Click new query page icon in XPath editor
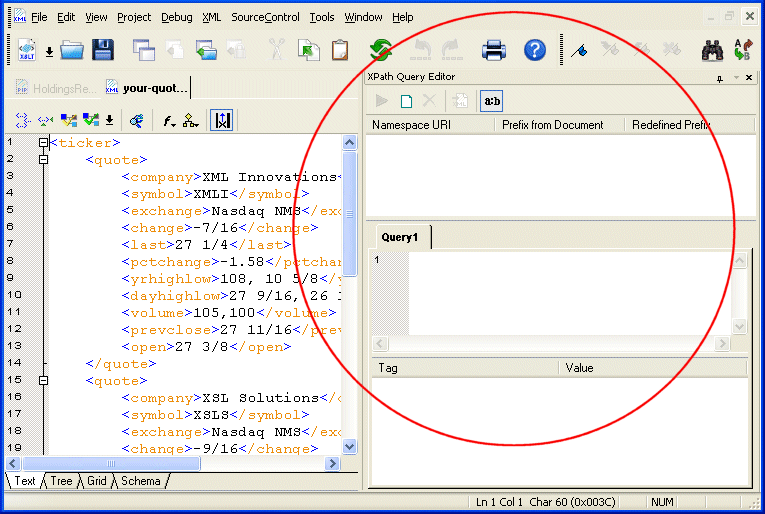This screenshot has width=765, height=514. 406,100
